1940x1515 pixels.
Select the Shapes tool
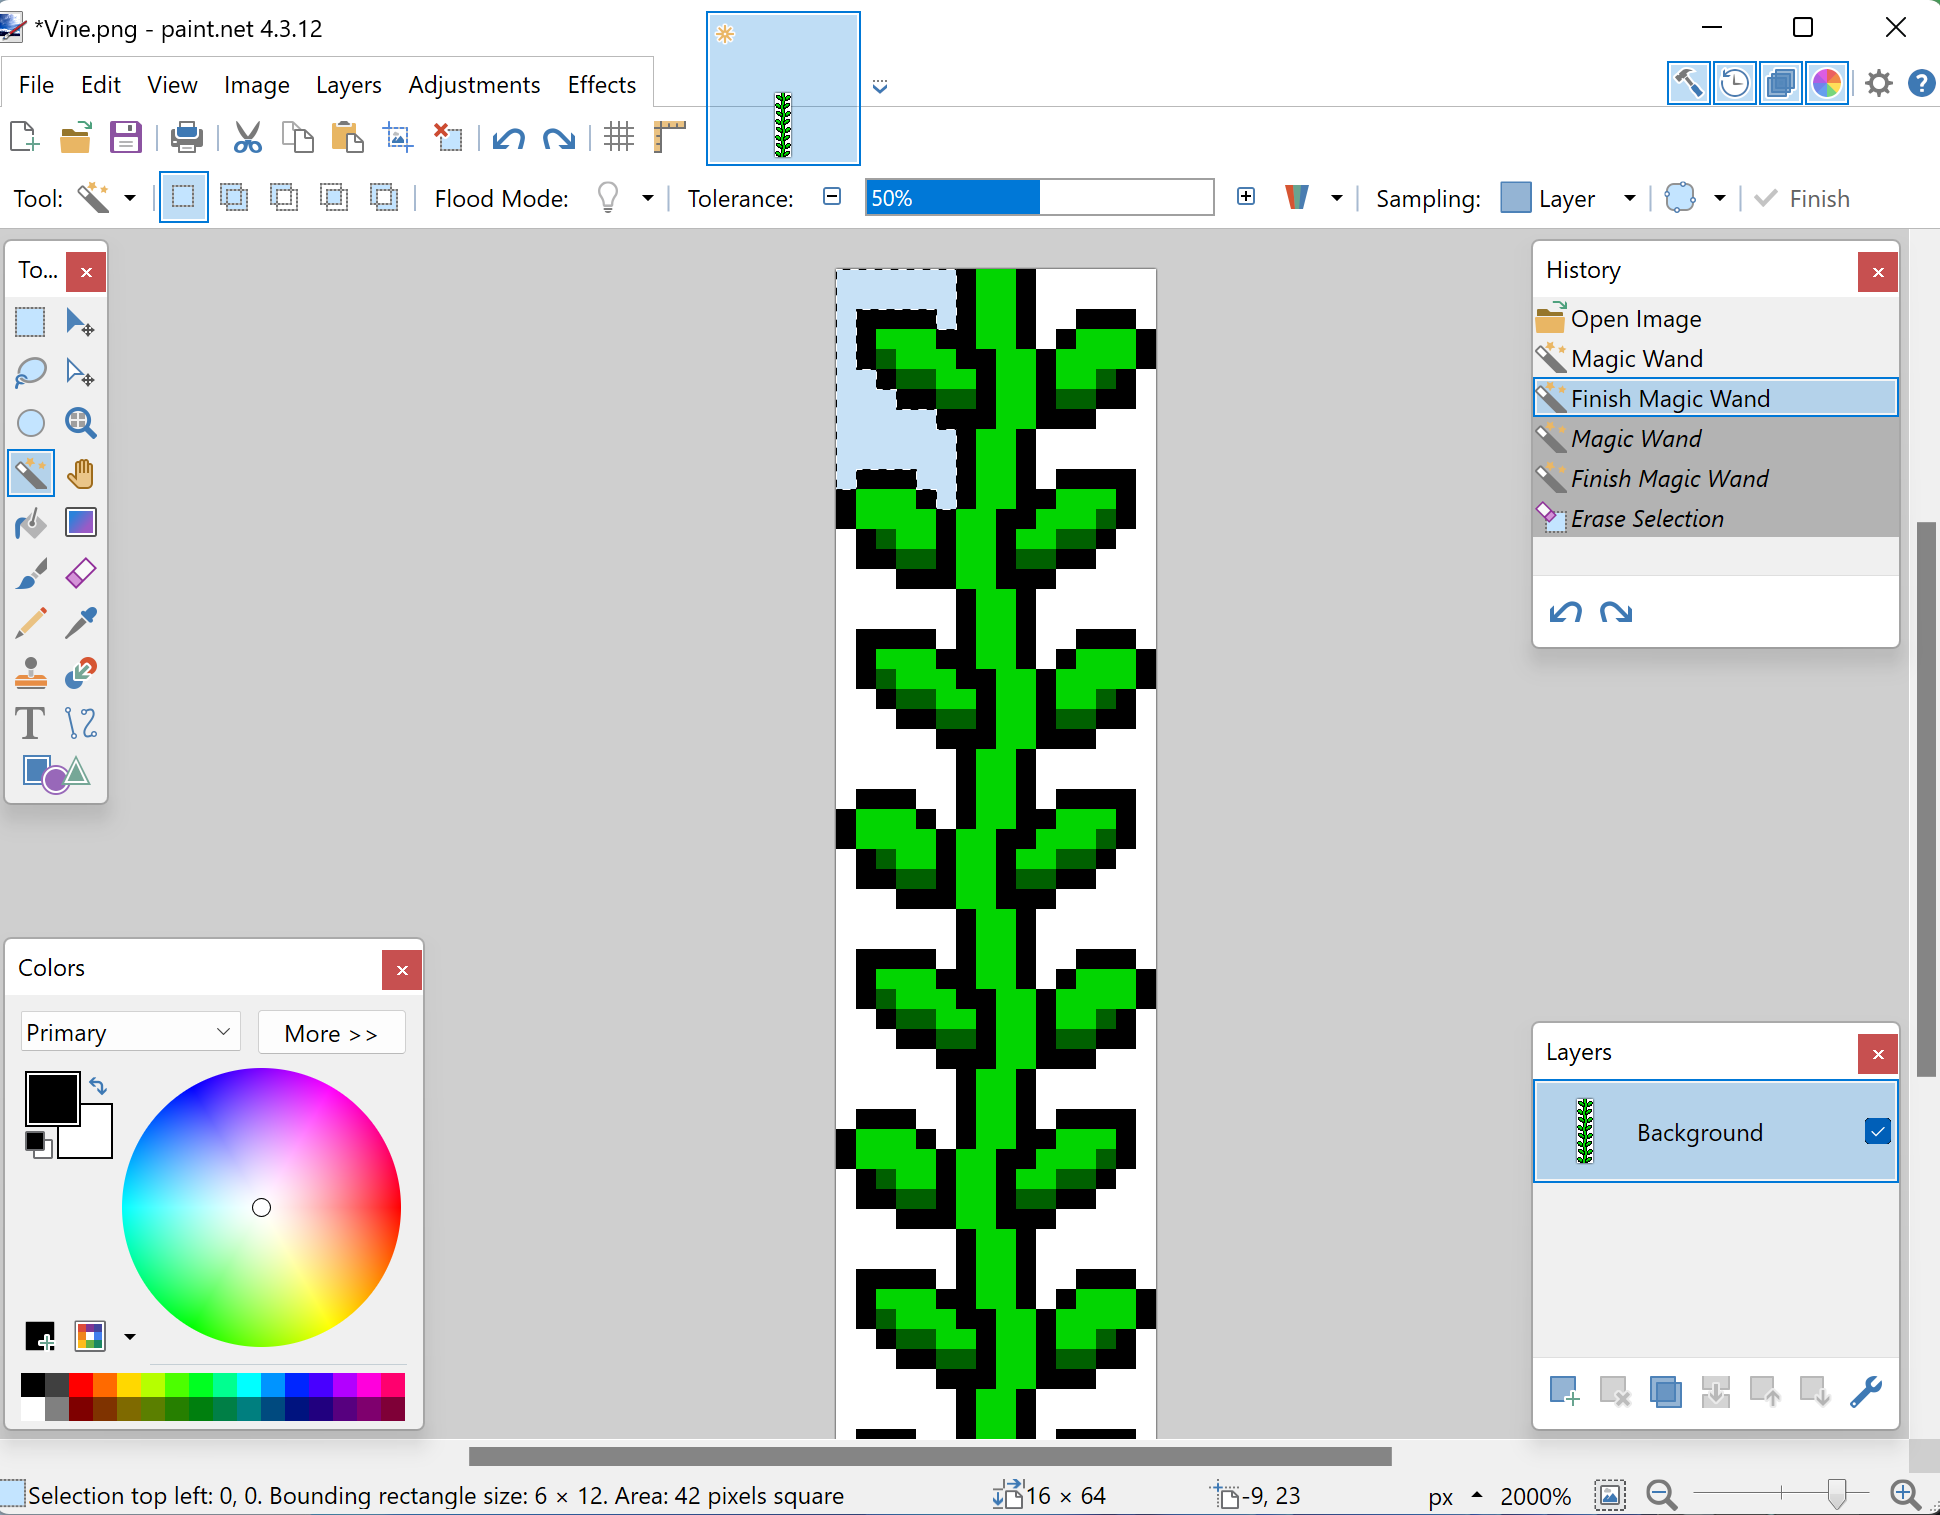pos(56,773)
